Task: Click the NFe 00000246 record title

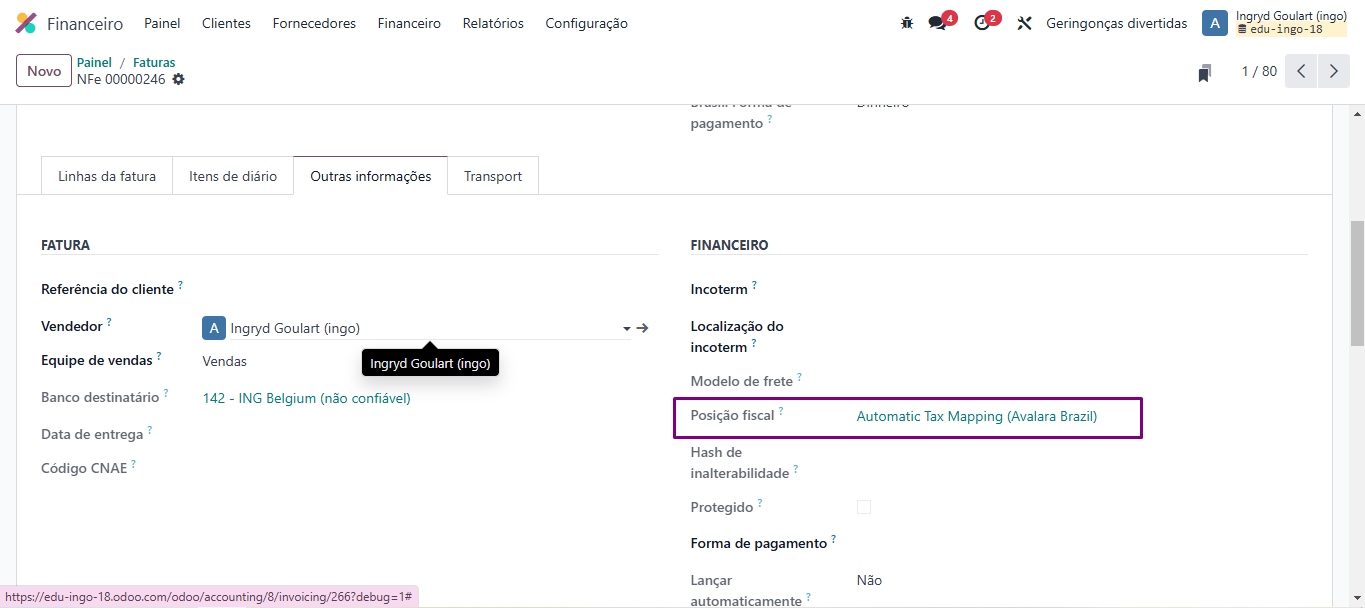Action: pos(121,80)
